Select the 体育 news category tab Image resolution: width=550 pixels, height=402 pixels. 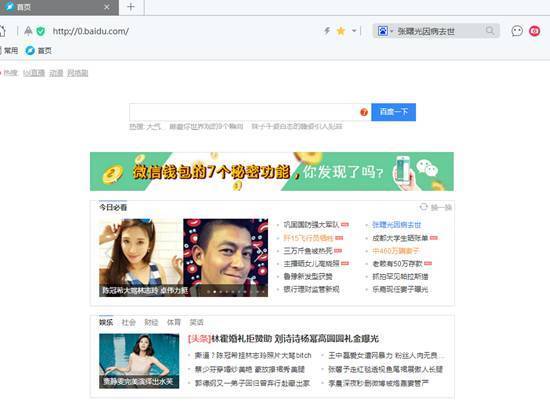coord(174,322)
